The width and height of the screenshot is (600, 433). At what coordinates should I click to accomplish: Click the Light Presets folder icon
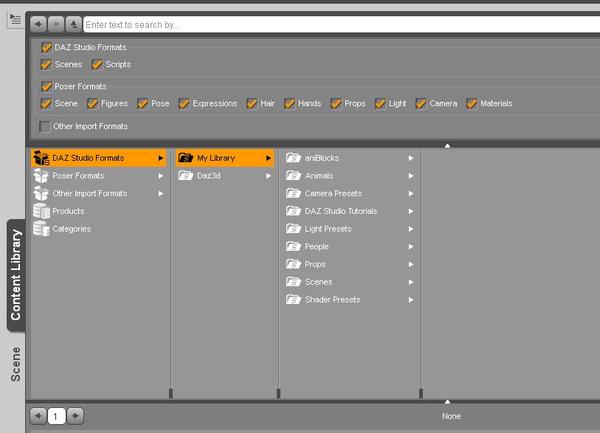pos(293,229)
